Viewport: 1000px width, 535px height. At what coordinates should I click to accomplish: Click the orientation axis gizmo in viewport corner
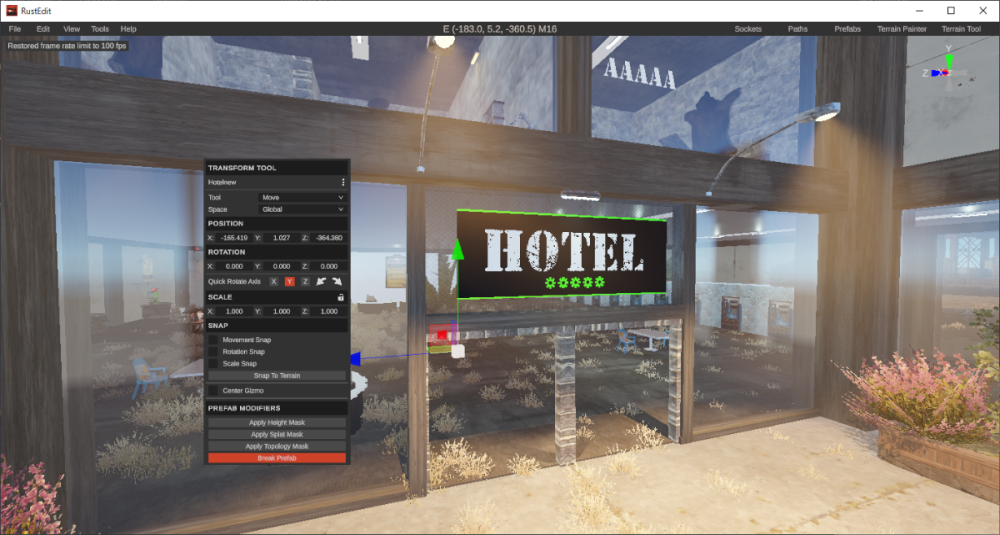pos(947,72)
